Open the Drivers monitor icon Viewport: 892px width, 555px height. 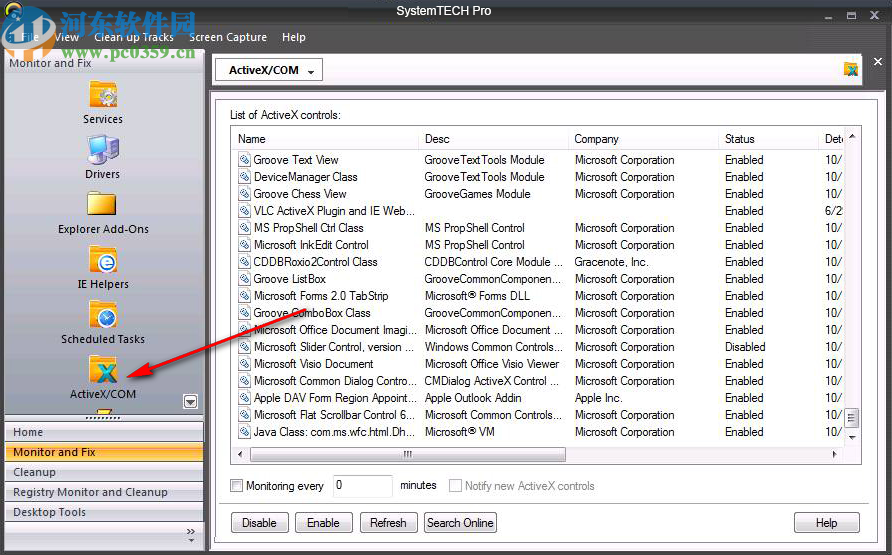[103, 150]
